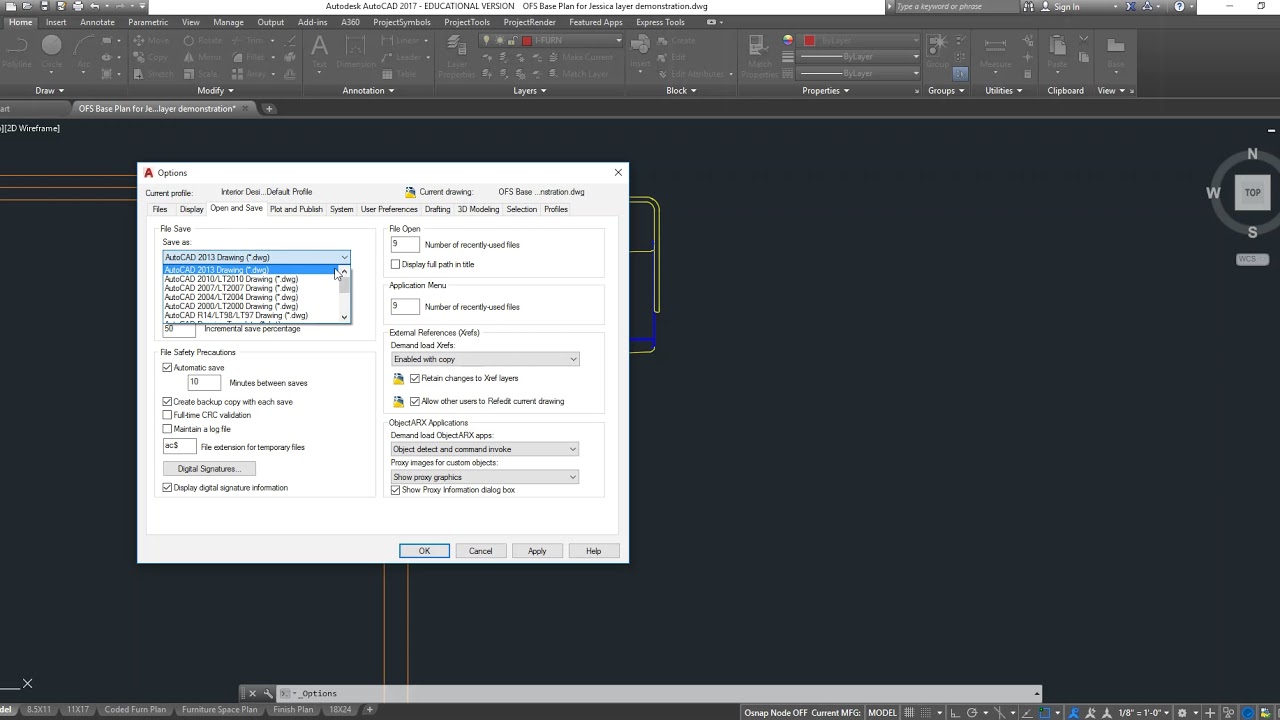
Task: Select the Arc drawing tool
Action: (x=84, y=52)
